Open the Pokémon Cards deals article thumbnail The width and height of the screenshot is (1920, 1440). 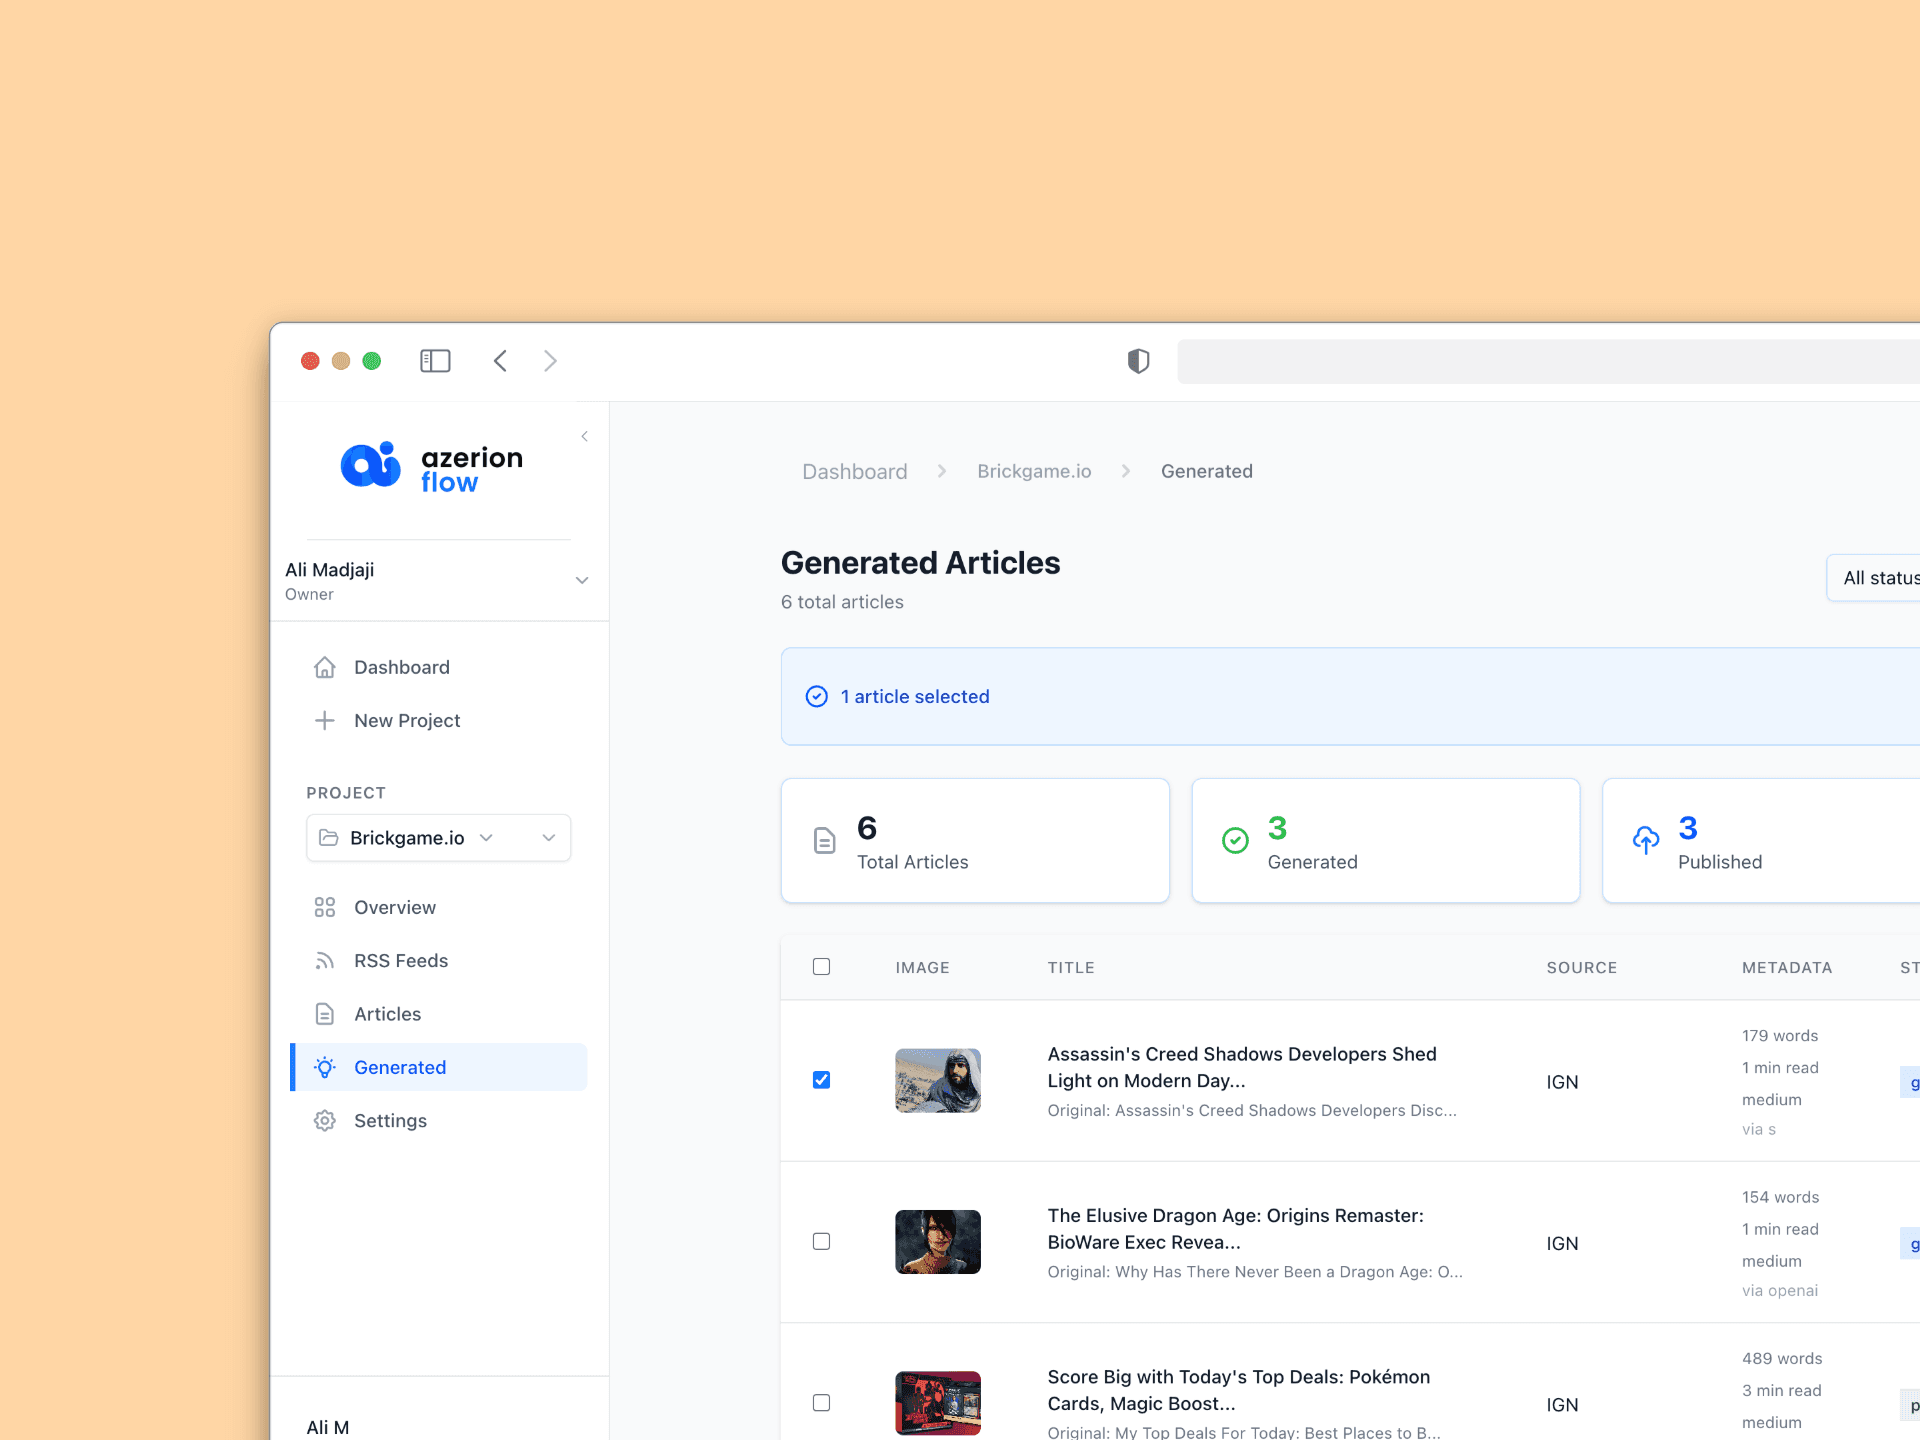pyautogui.click(x=937, y=1402)
